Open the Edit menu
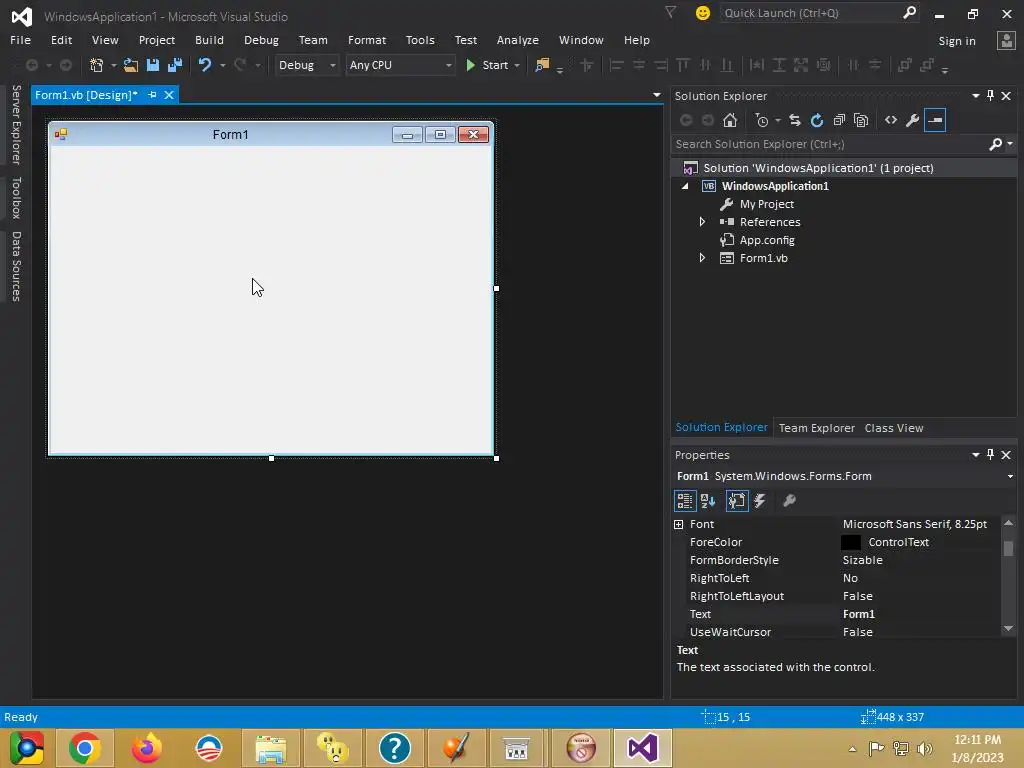1024x768 pixels. tap(61, 40)
